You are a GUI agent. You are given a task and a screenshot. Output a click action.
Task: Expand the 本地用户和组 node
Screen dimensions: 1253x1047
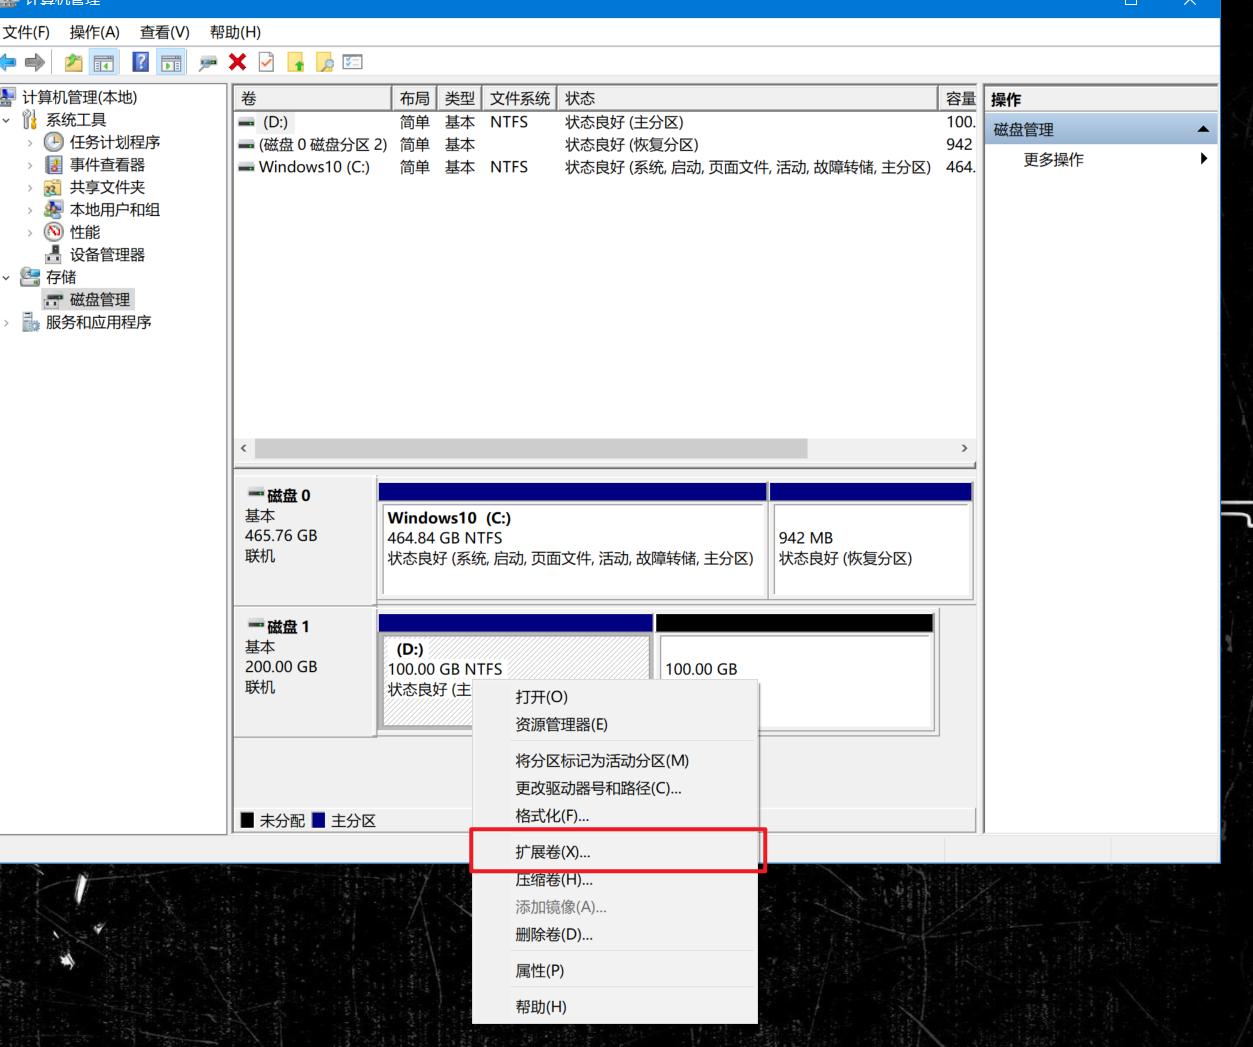tap(30, 210)
